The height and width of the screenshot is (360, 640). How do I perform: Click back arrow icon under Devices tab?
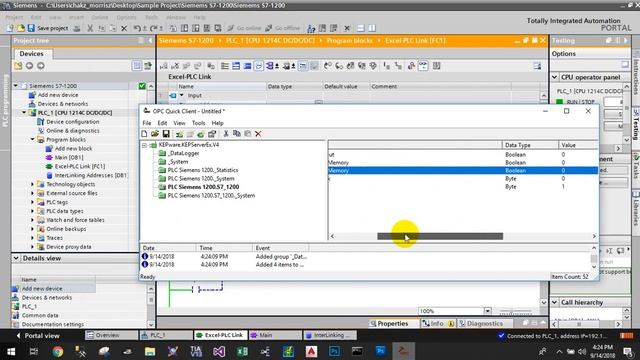coord(29,66)
